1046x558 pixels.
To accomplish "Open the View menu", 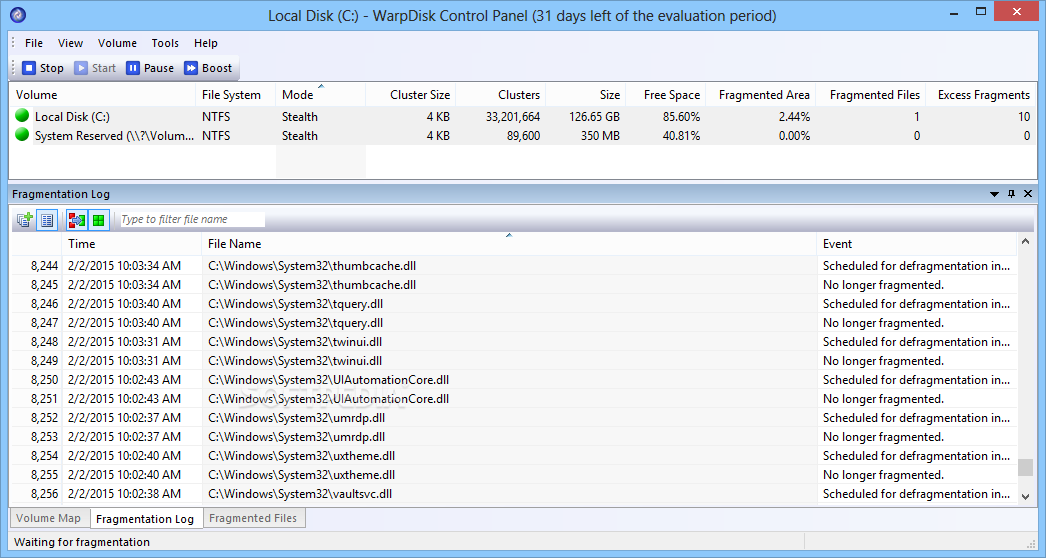I will (70, 43).
